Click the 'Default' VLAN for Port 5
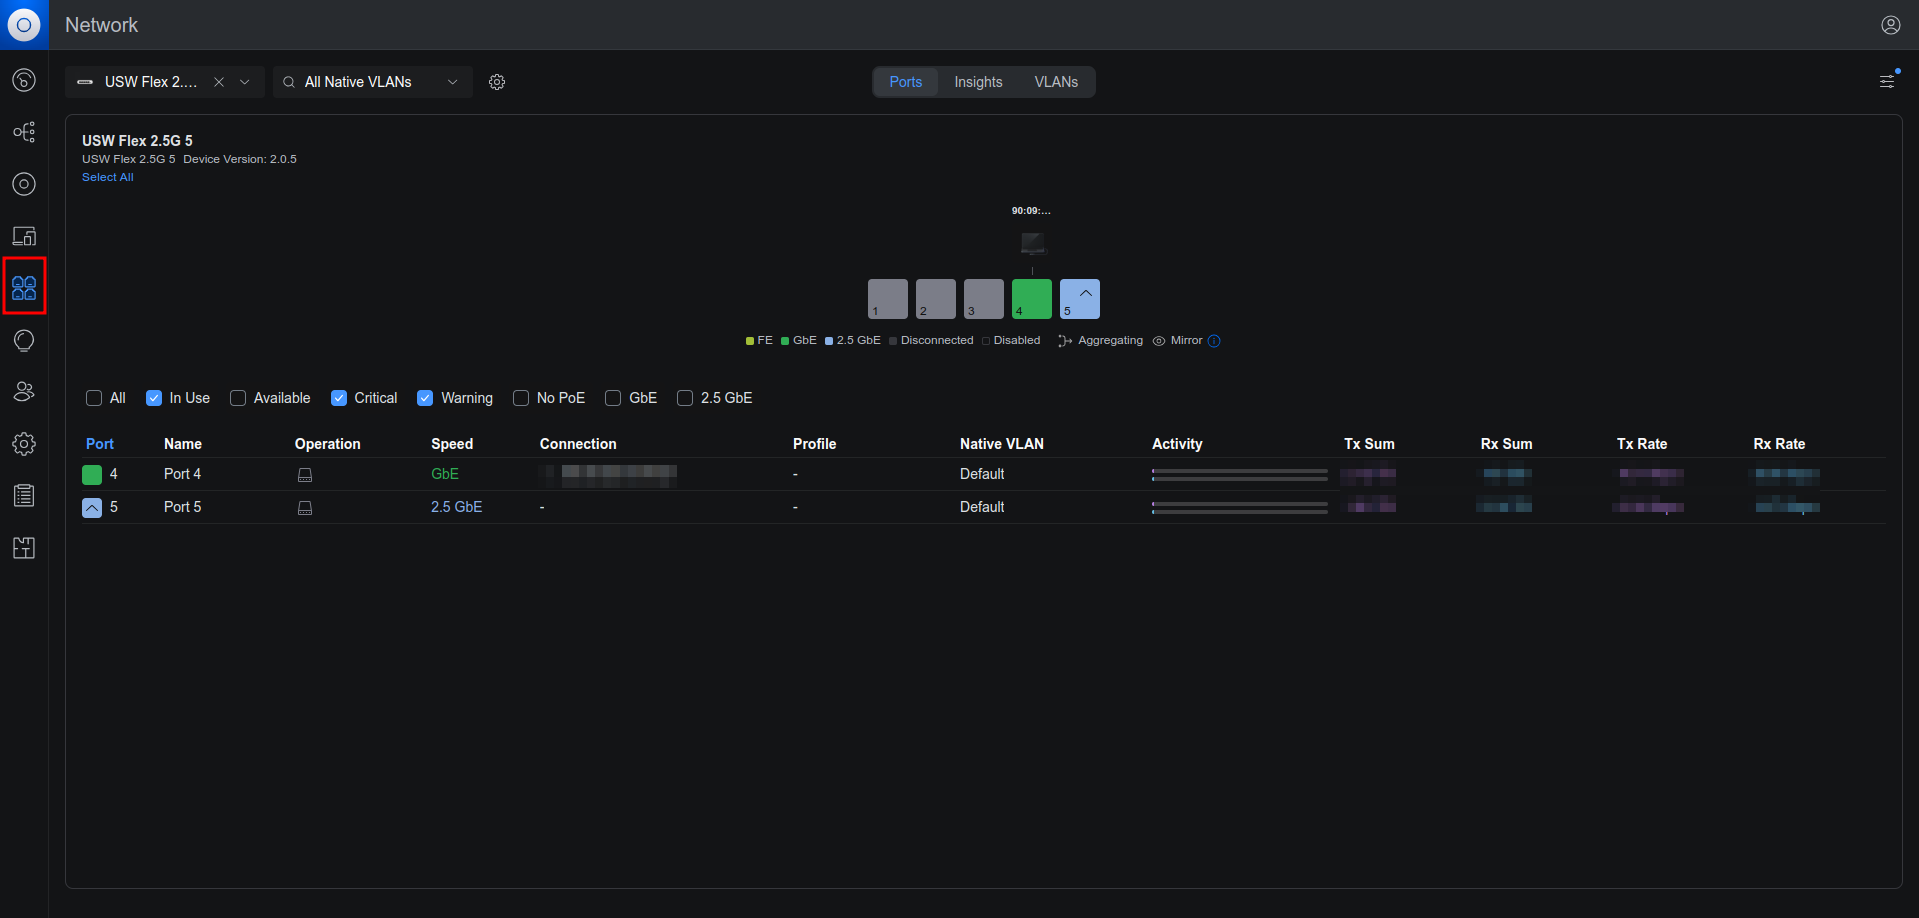 982,507
